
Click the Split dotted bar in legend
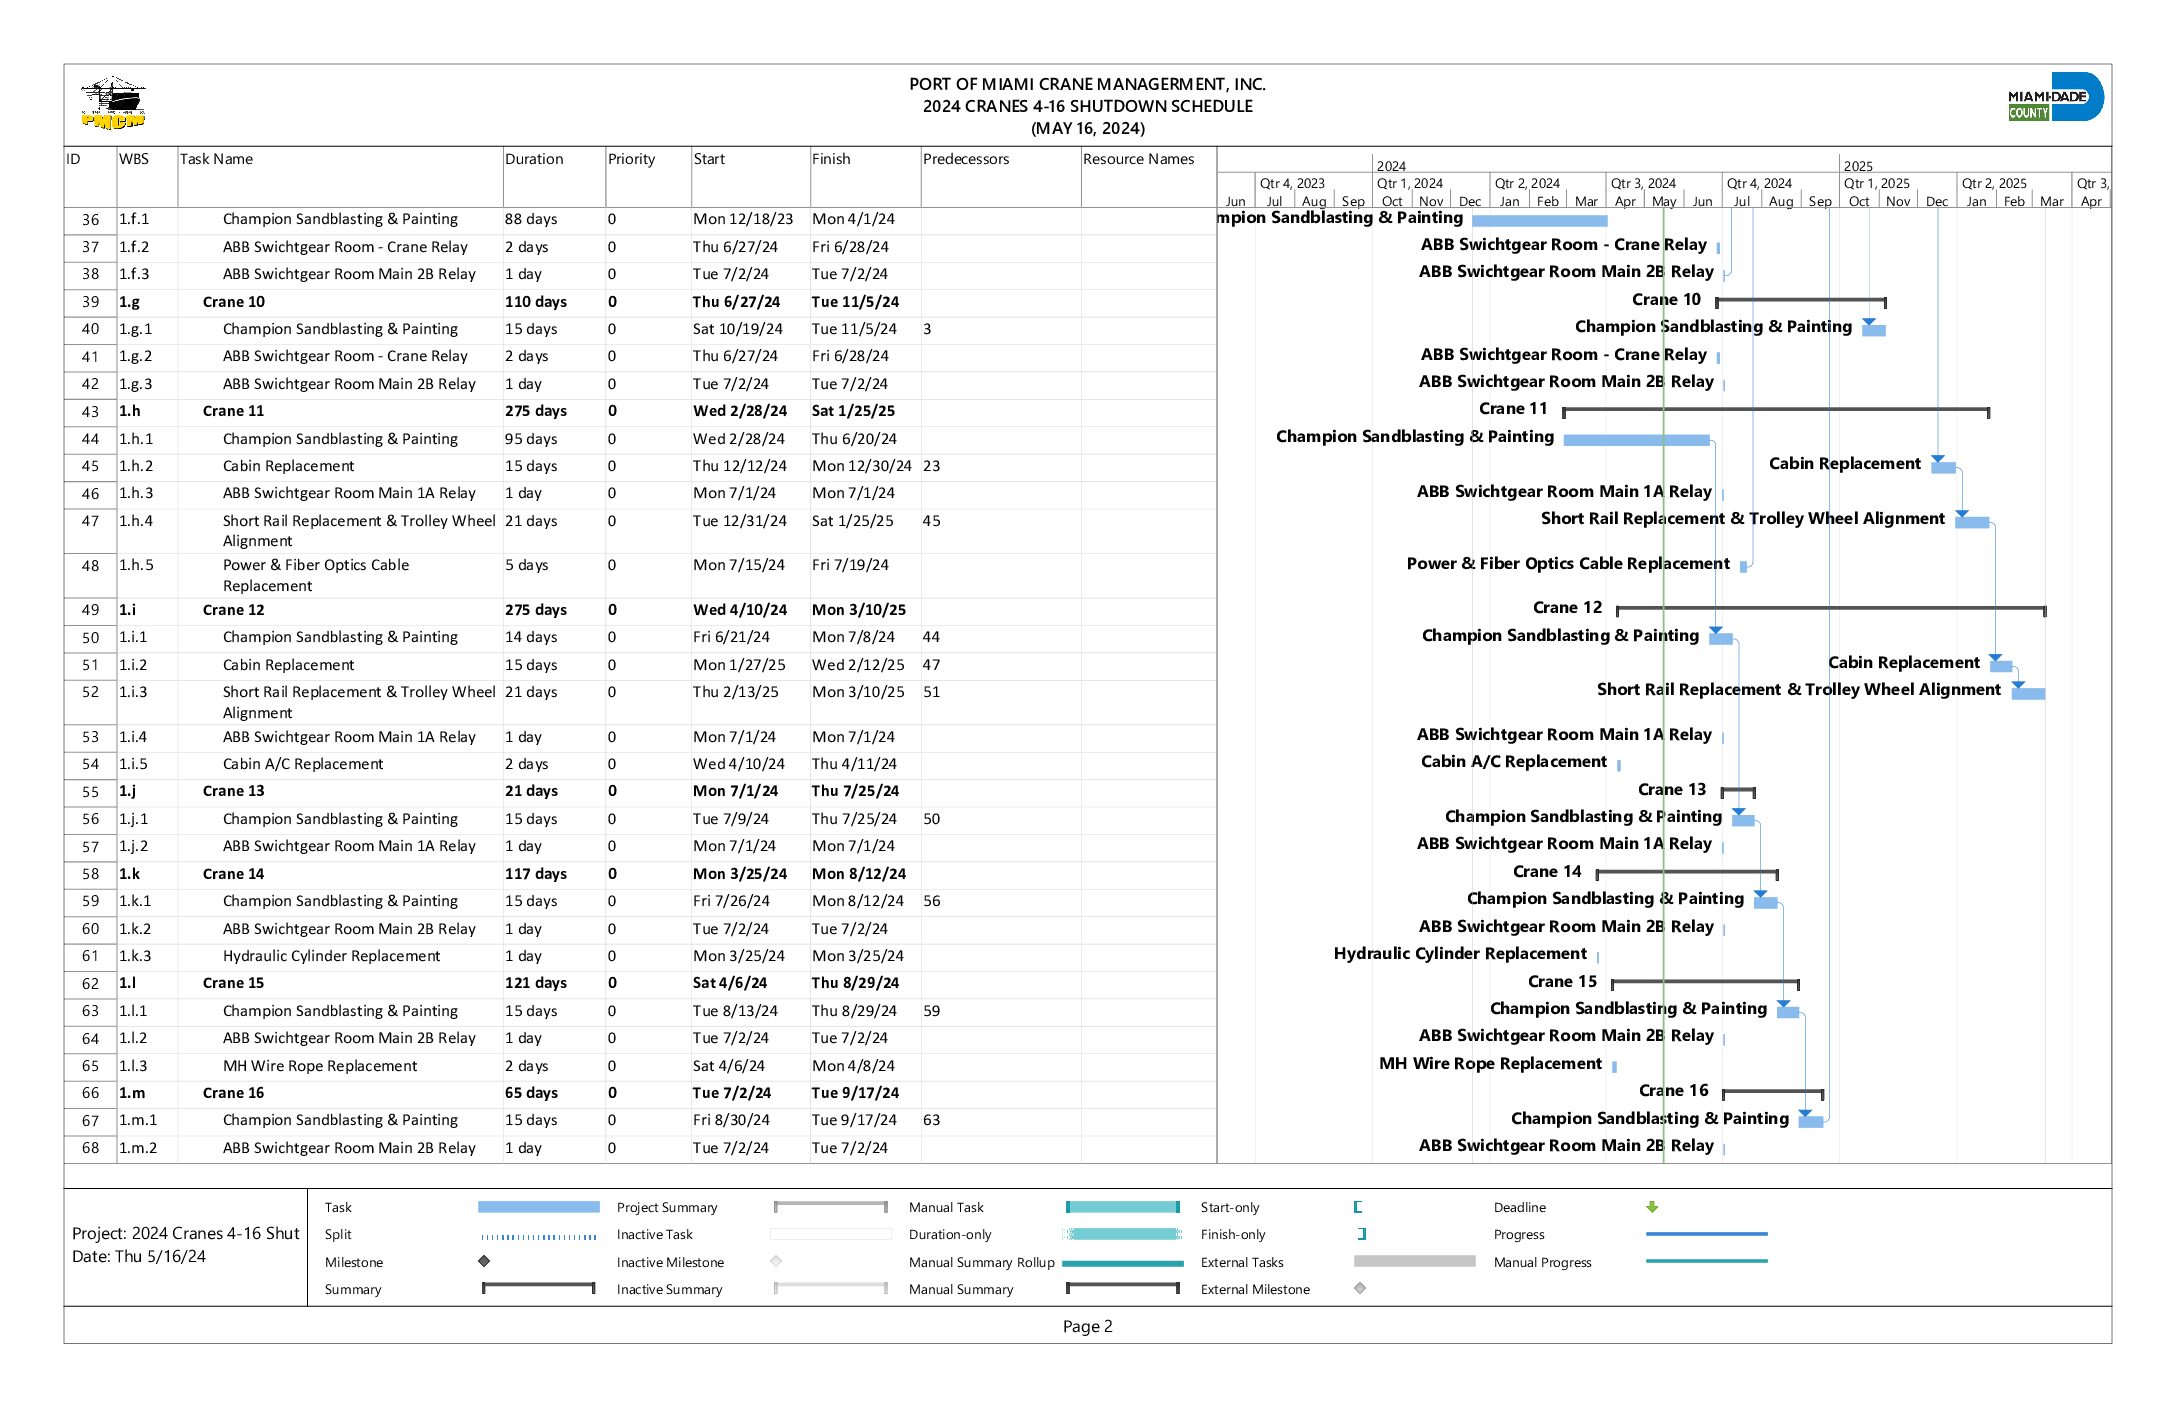(539, 1237)
